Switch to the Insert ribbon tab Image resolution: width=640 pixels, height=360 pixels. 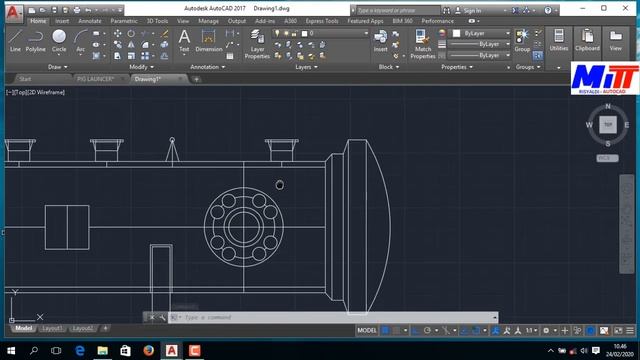tap(62, 21)
